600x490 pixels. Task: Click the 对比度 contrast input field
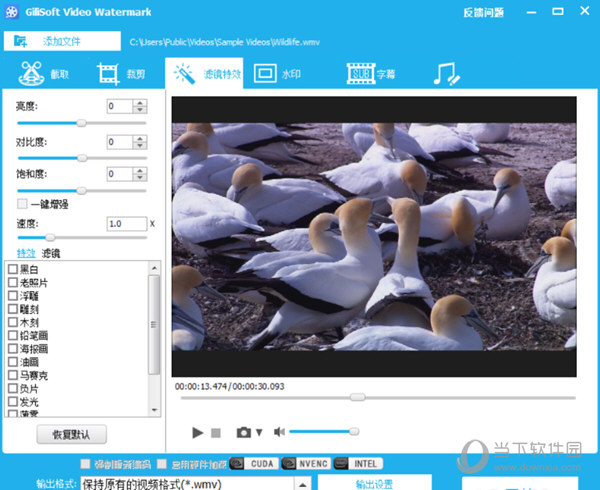(x=120, y=142)
